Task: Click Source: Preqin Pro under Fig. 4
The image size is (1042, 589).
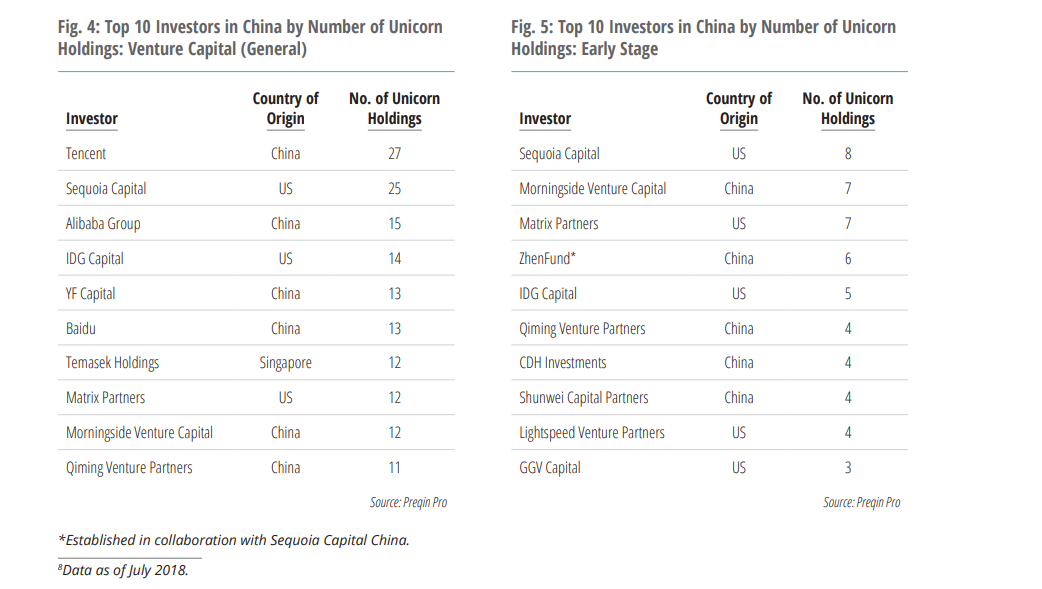Action: click(409, 503)
